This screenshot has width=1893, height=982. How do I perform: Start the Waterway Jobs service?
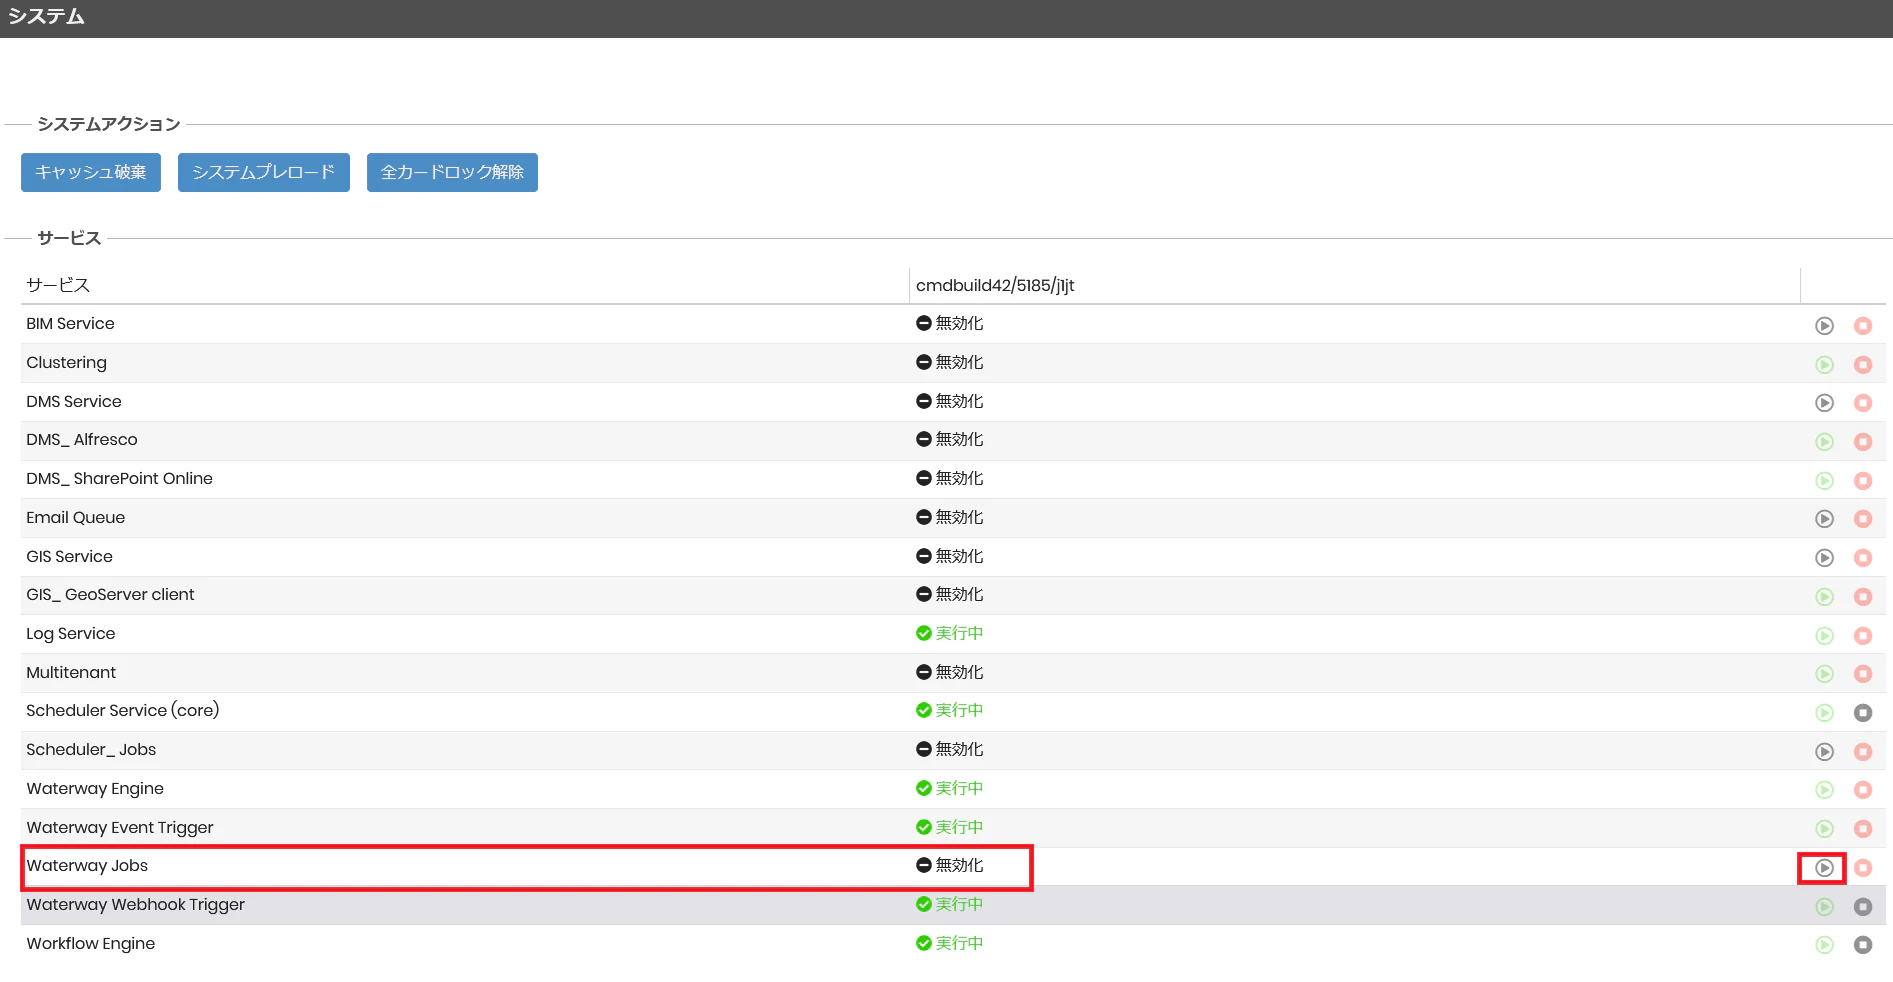click(x=1824, y=867)
